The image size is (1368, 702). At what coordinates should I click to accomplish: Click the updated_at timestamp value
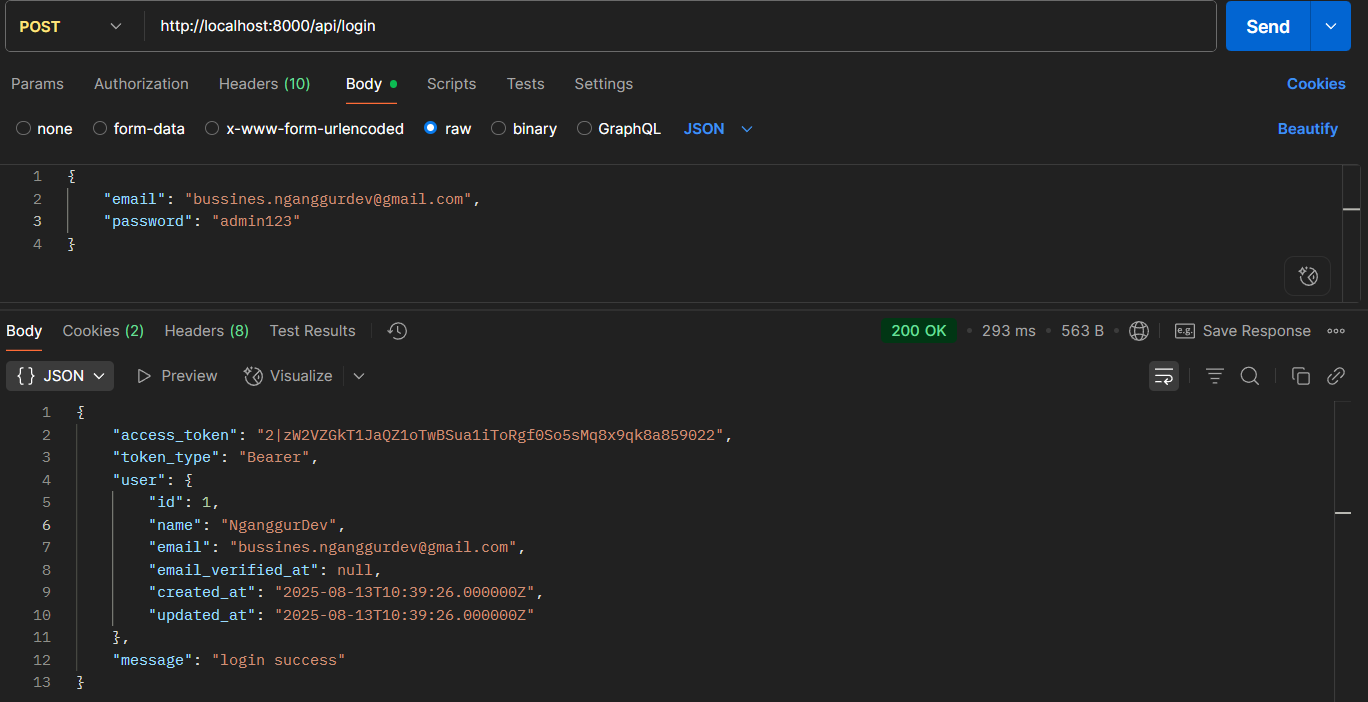coord(405,615)
